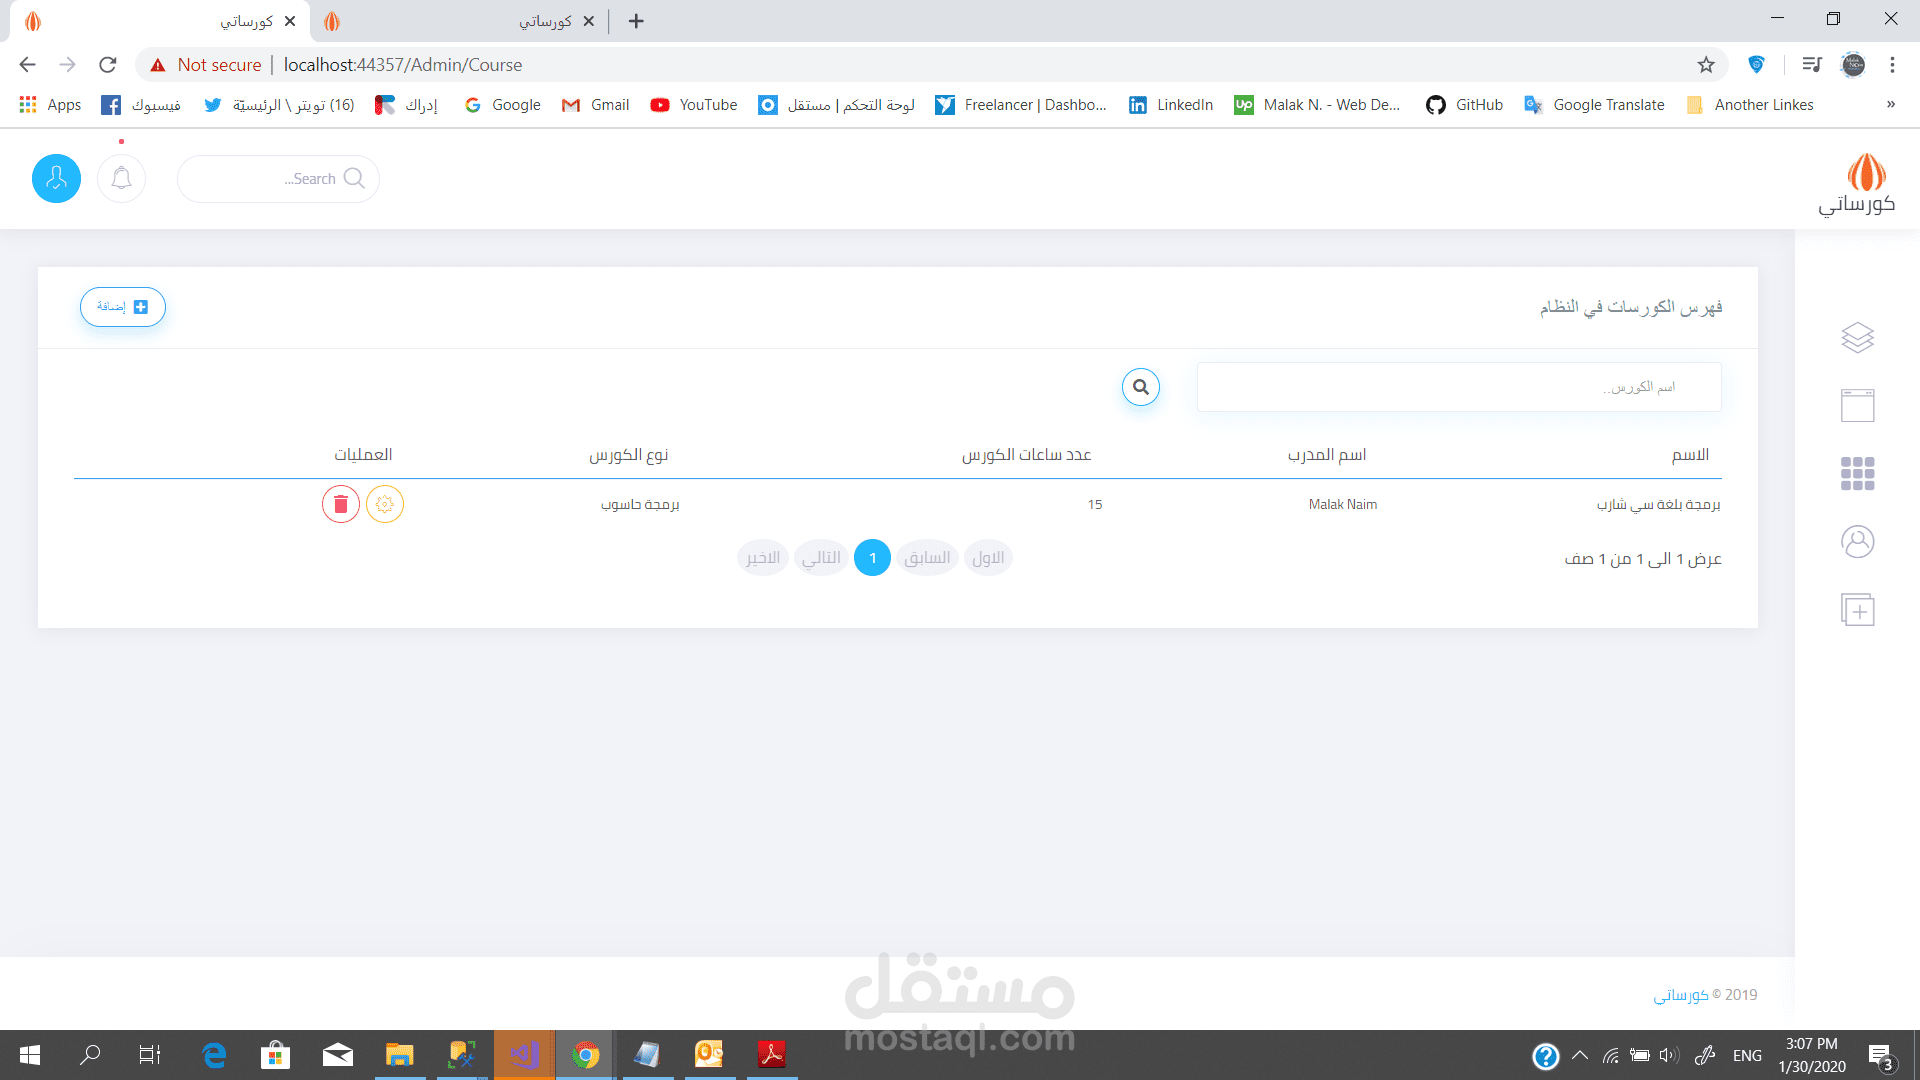
Task: Open the window-panel sidebar icon
Action: [x=1857, y=405]
